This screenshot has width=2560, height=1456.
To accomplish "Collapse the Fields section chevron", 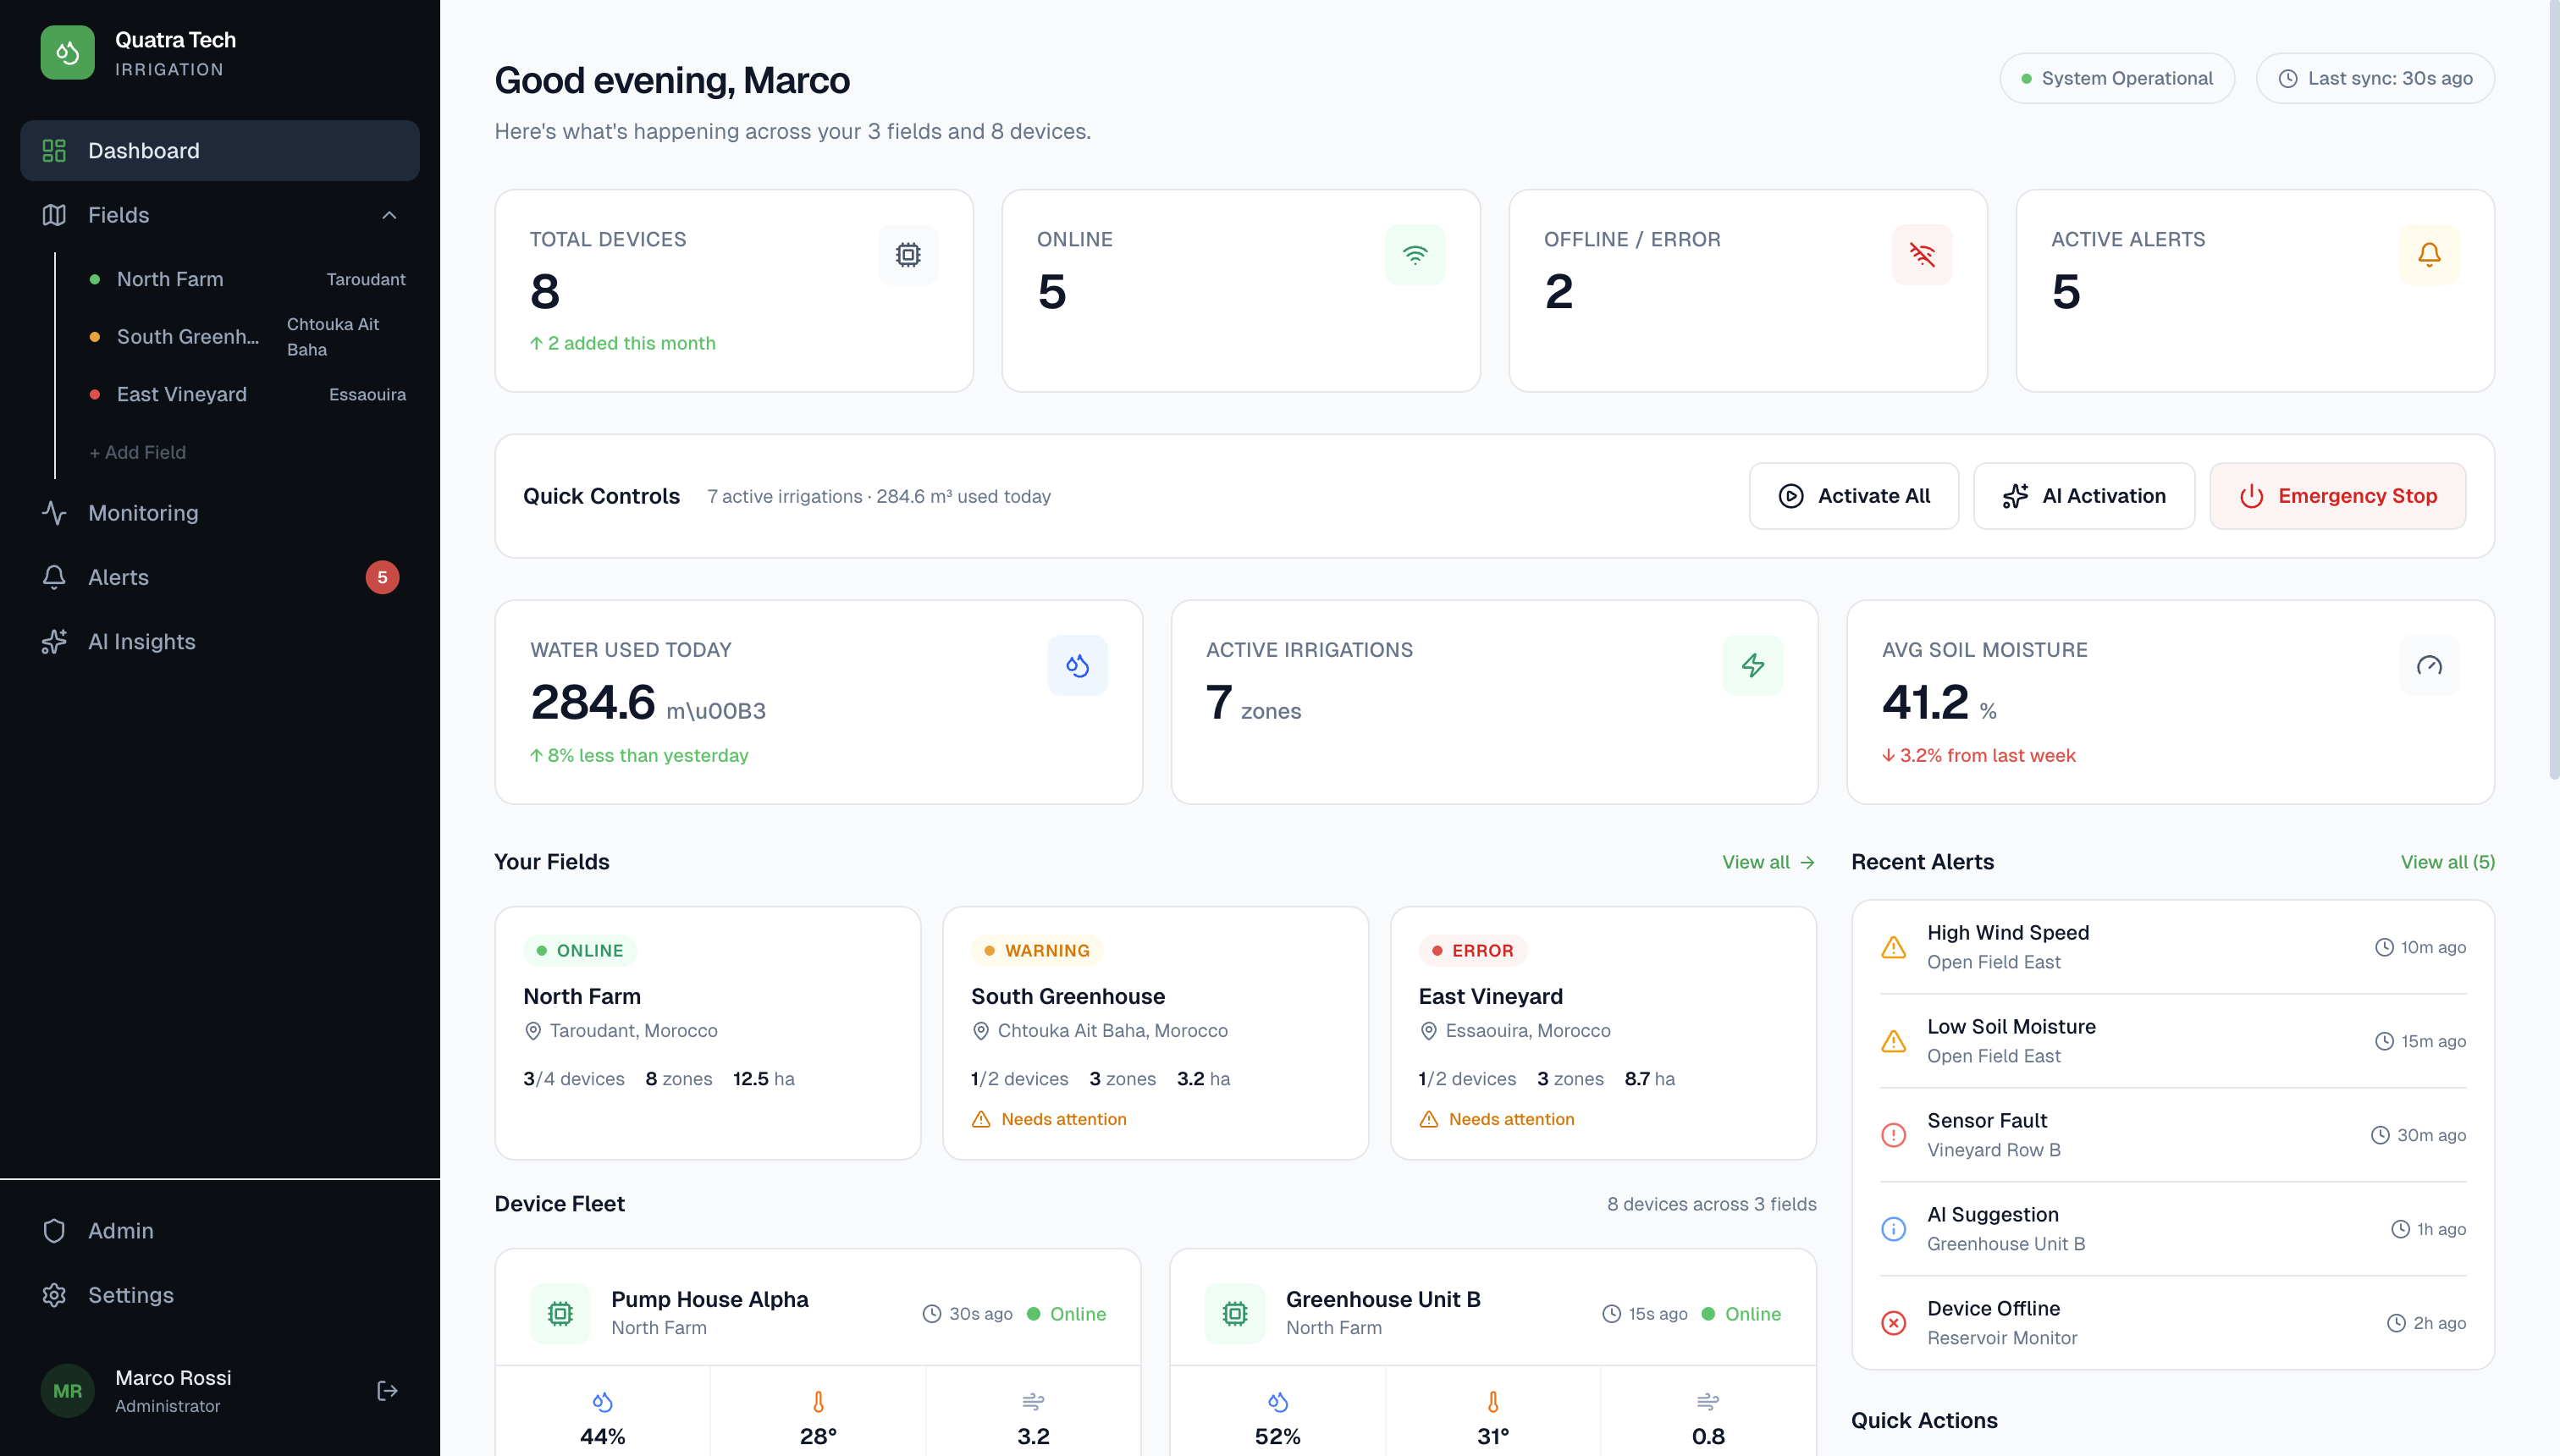I will click(x=390, y=215).
